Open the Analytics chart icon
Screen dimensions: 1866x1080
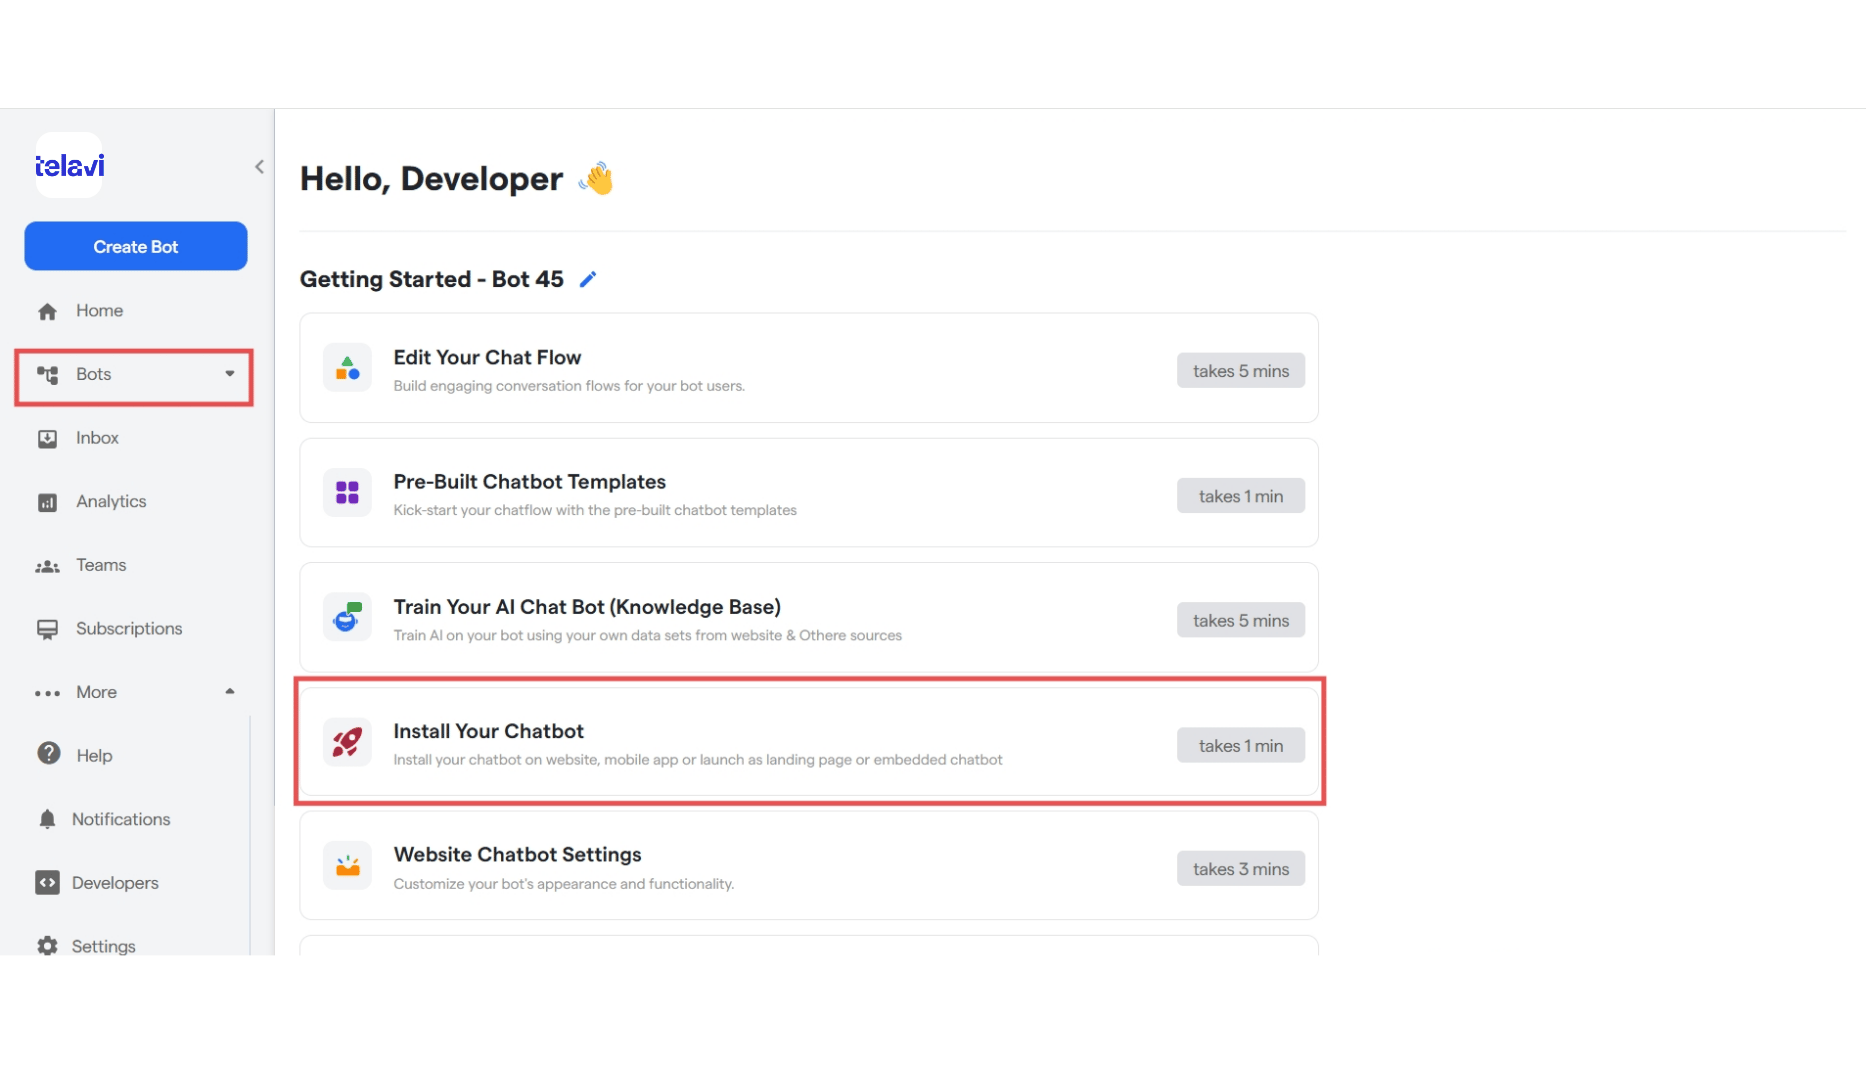[47, 502]
